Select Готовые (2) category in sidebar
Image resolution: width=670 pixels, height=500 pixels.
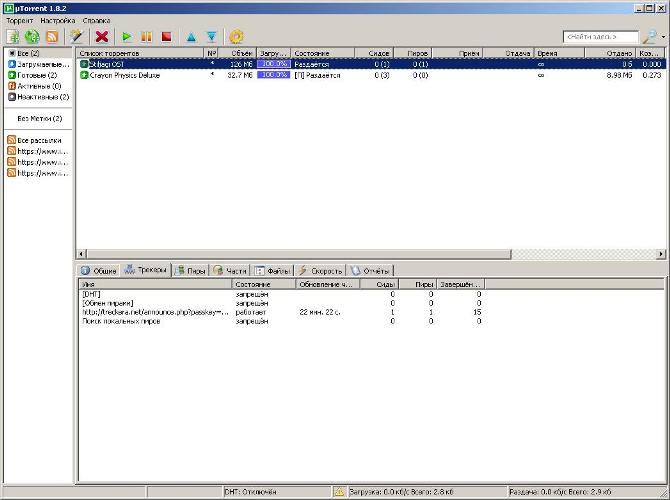point(33,75)
